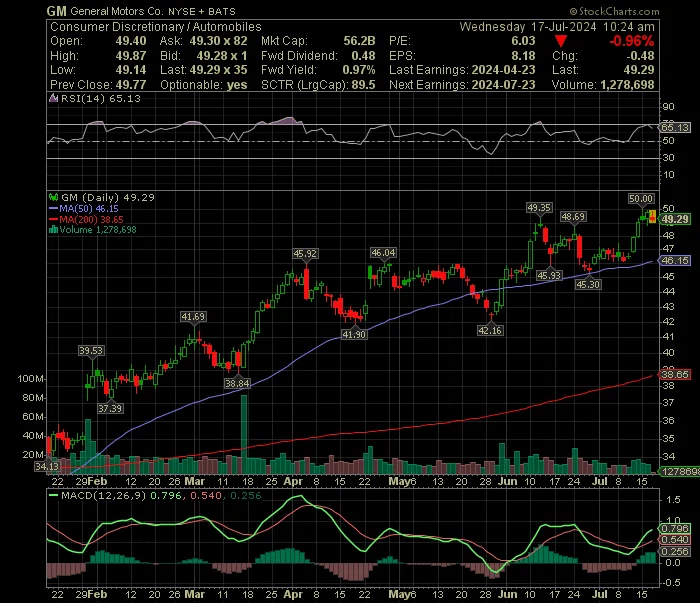This screenshot has height=603, width=700.
Task: Click the MACD histogram axis tag 0.256
Action: click(675, 552)
